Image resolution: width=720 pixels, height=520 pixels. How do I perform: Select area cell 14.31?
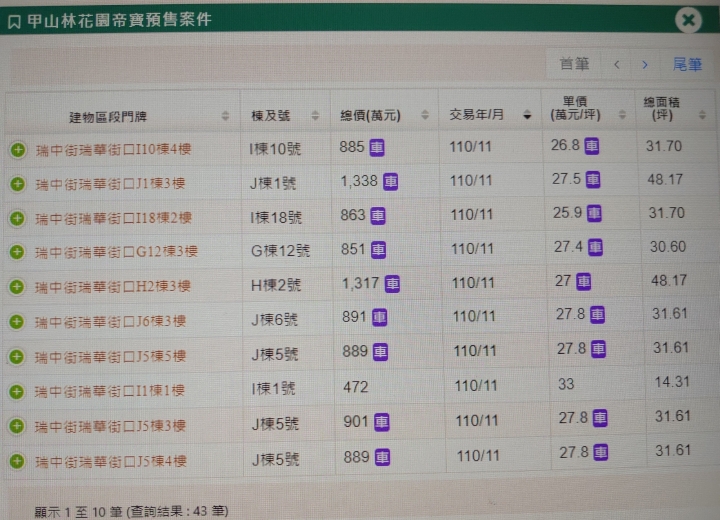coord(672,382)
